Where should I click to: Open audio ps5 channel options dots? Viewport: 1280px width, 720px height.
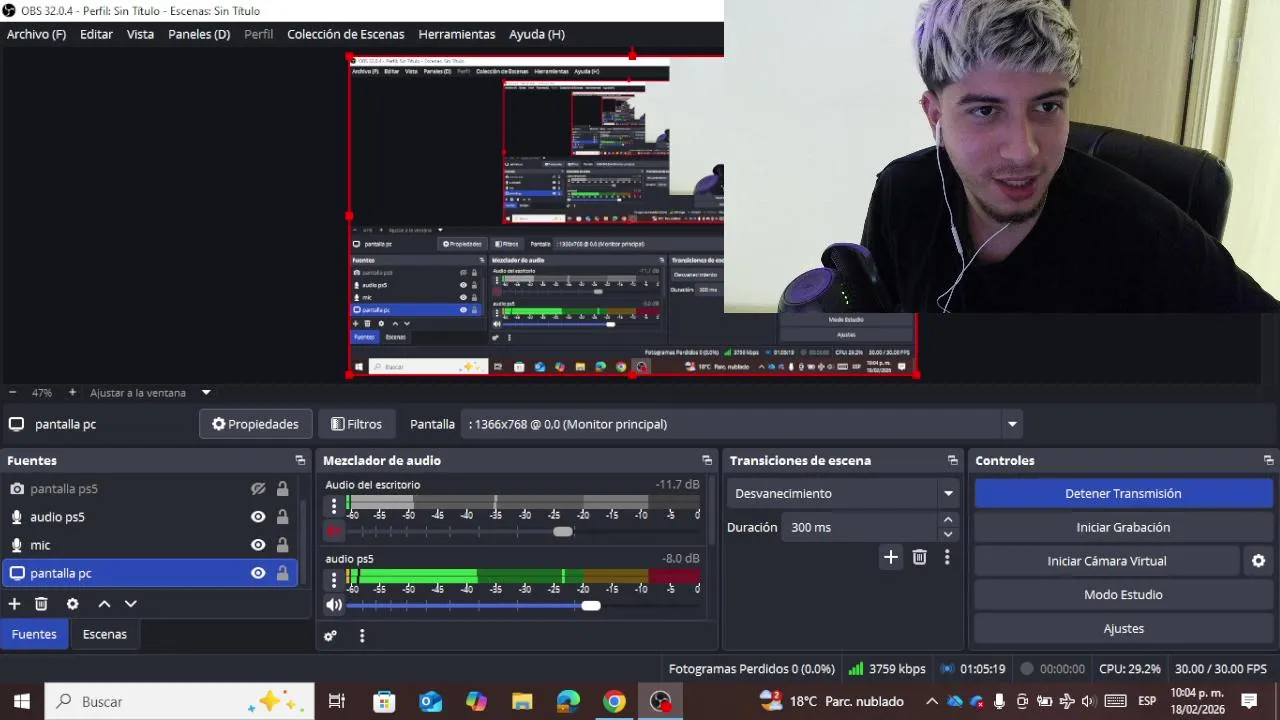tap(334, 580)
